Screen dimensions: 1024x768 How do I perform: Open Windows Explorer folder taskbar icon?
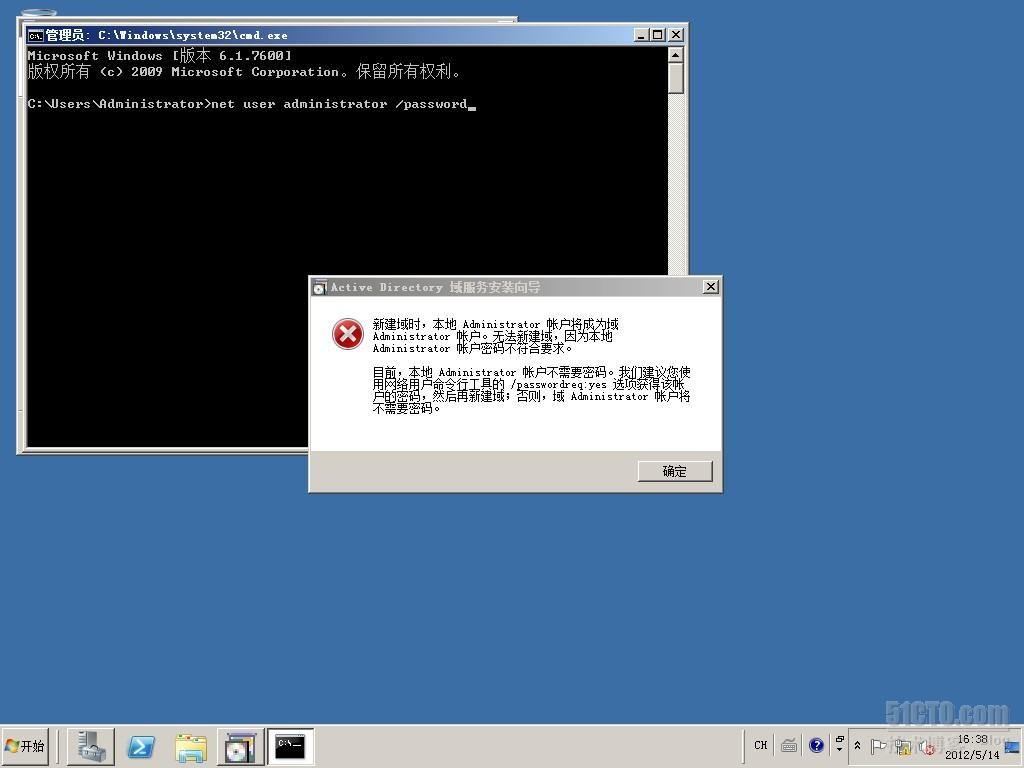point(191,746)
